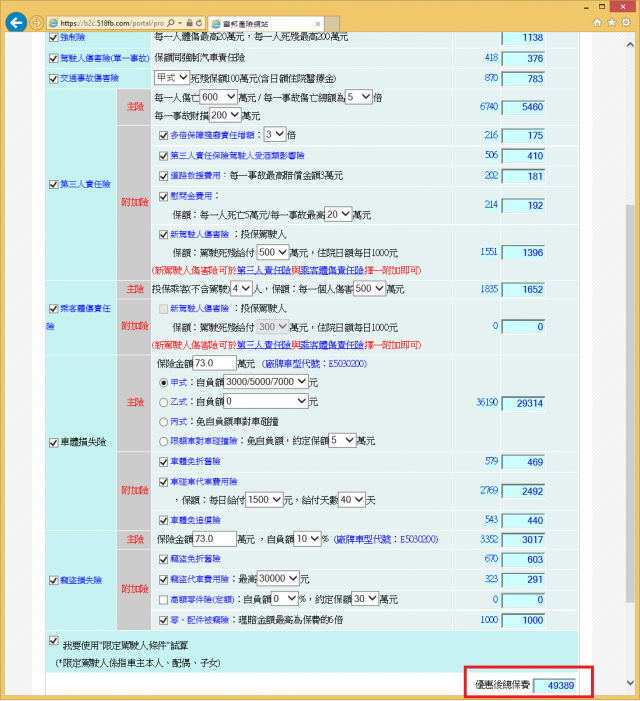
Task: Toggle 零、配件被竊險 checkbox
Action: pos(164,621)
